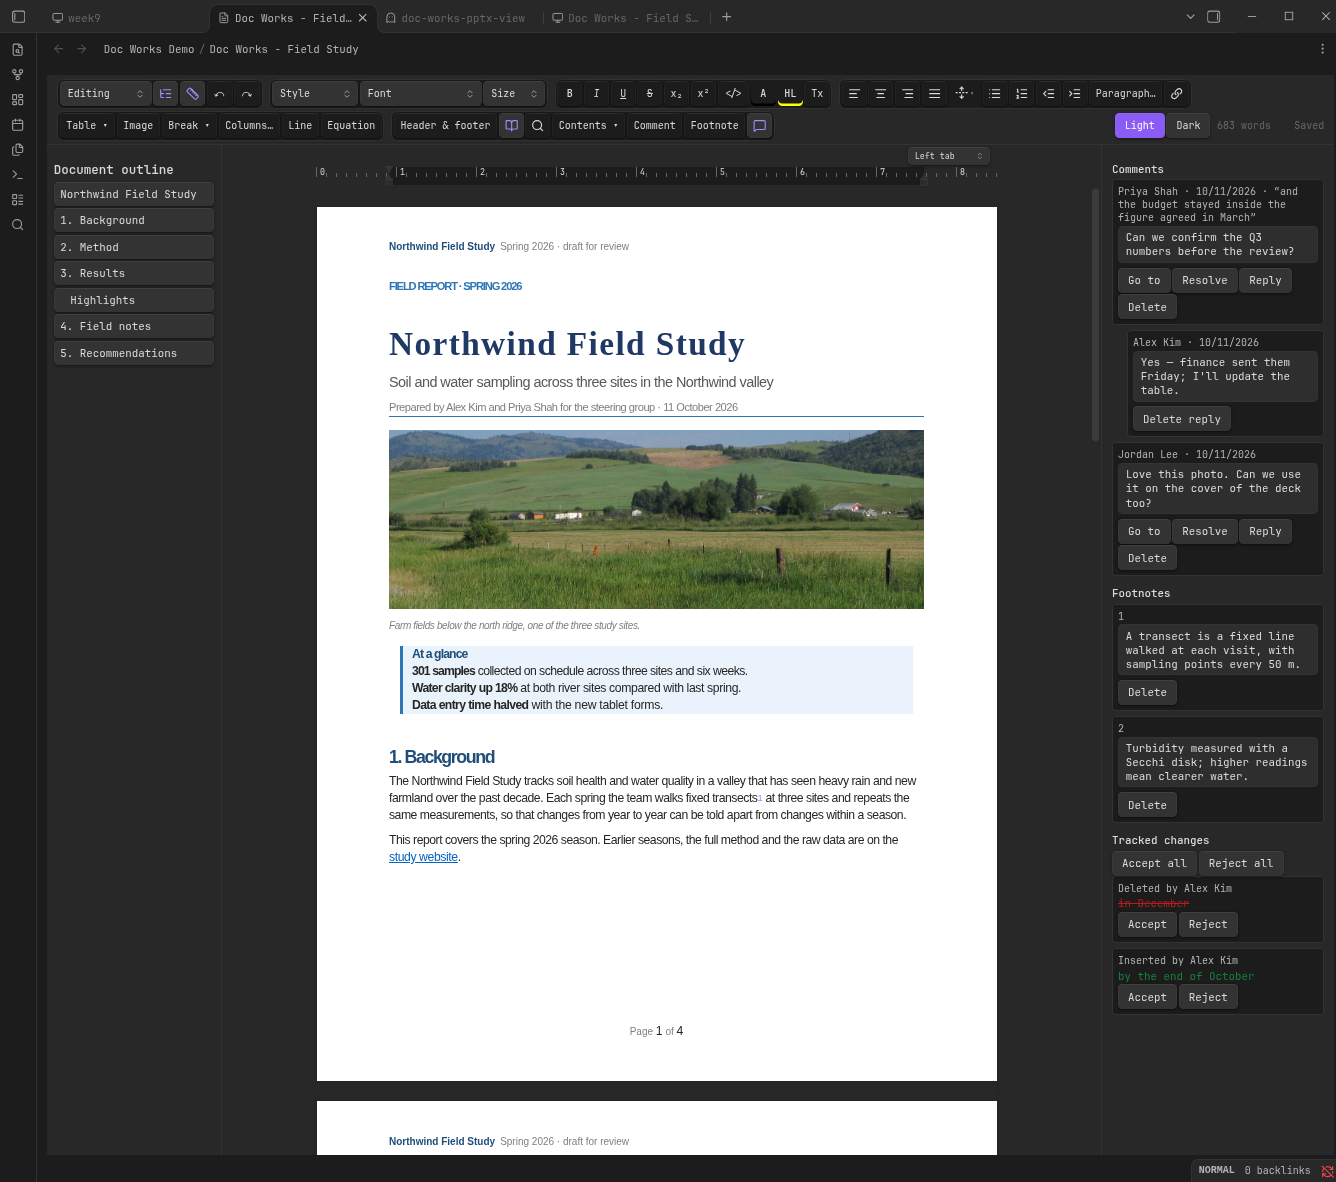Viewport: 1336px width, 1182px height.
Task: Open the study website link
Action: coord(423,857)
